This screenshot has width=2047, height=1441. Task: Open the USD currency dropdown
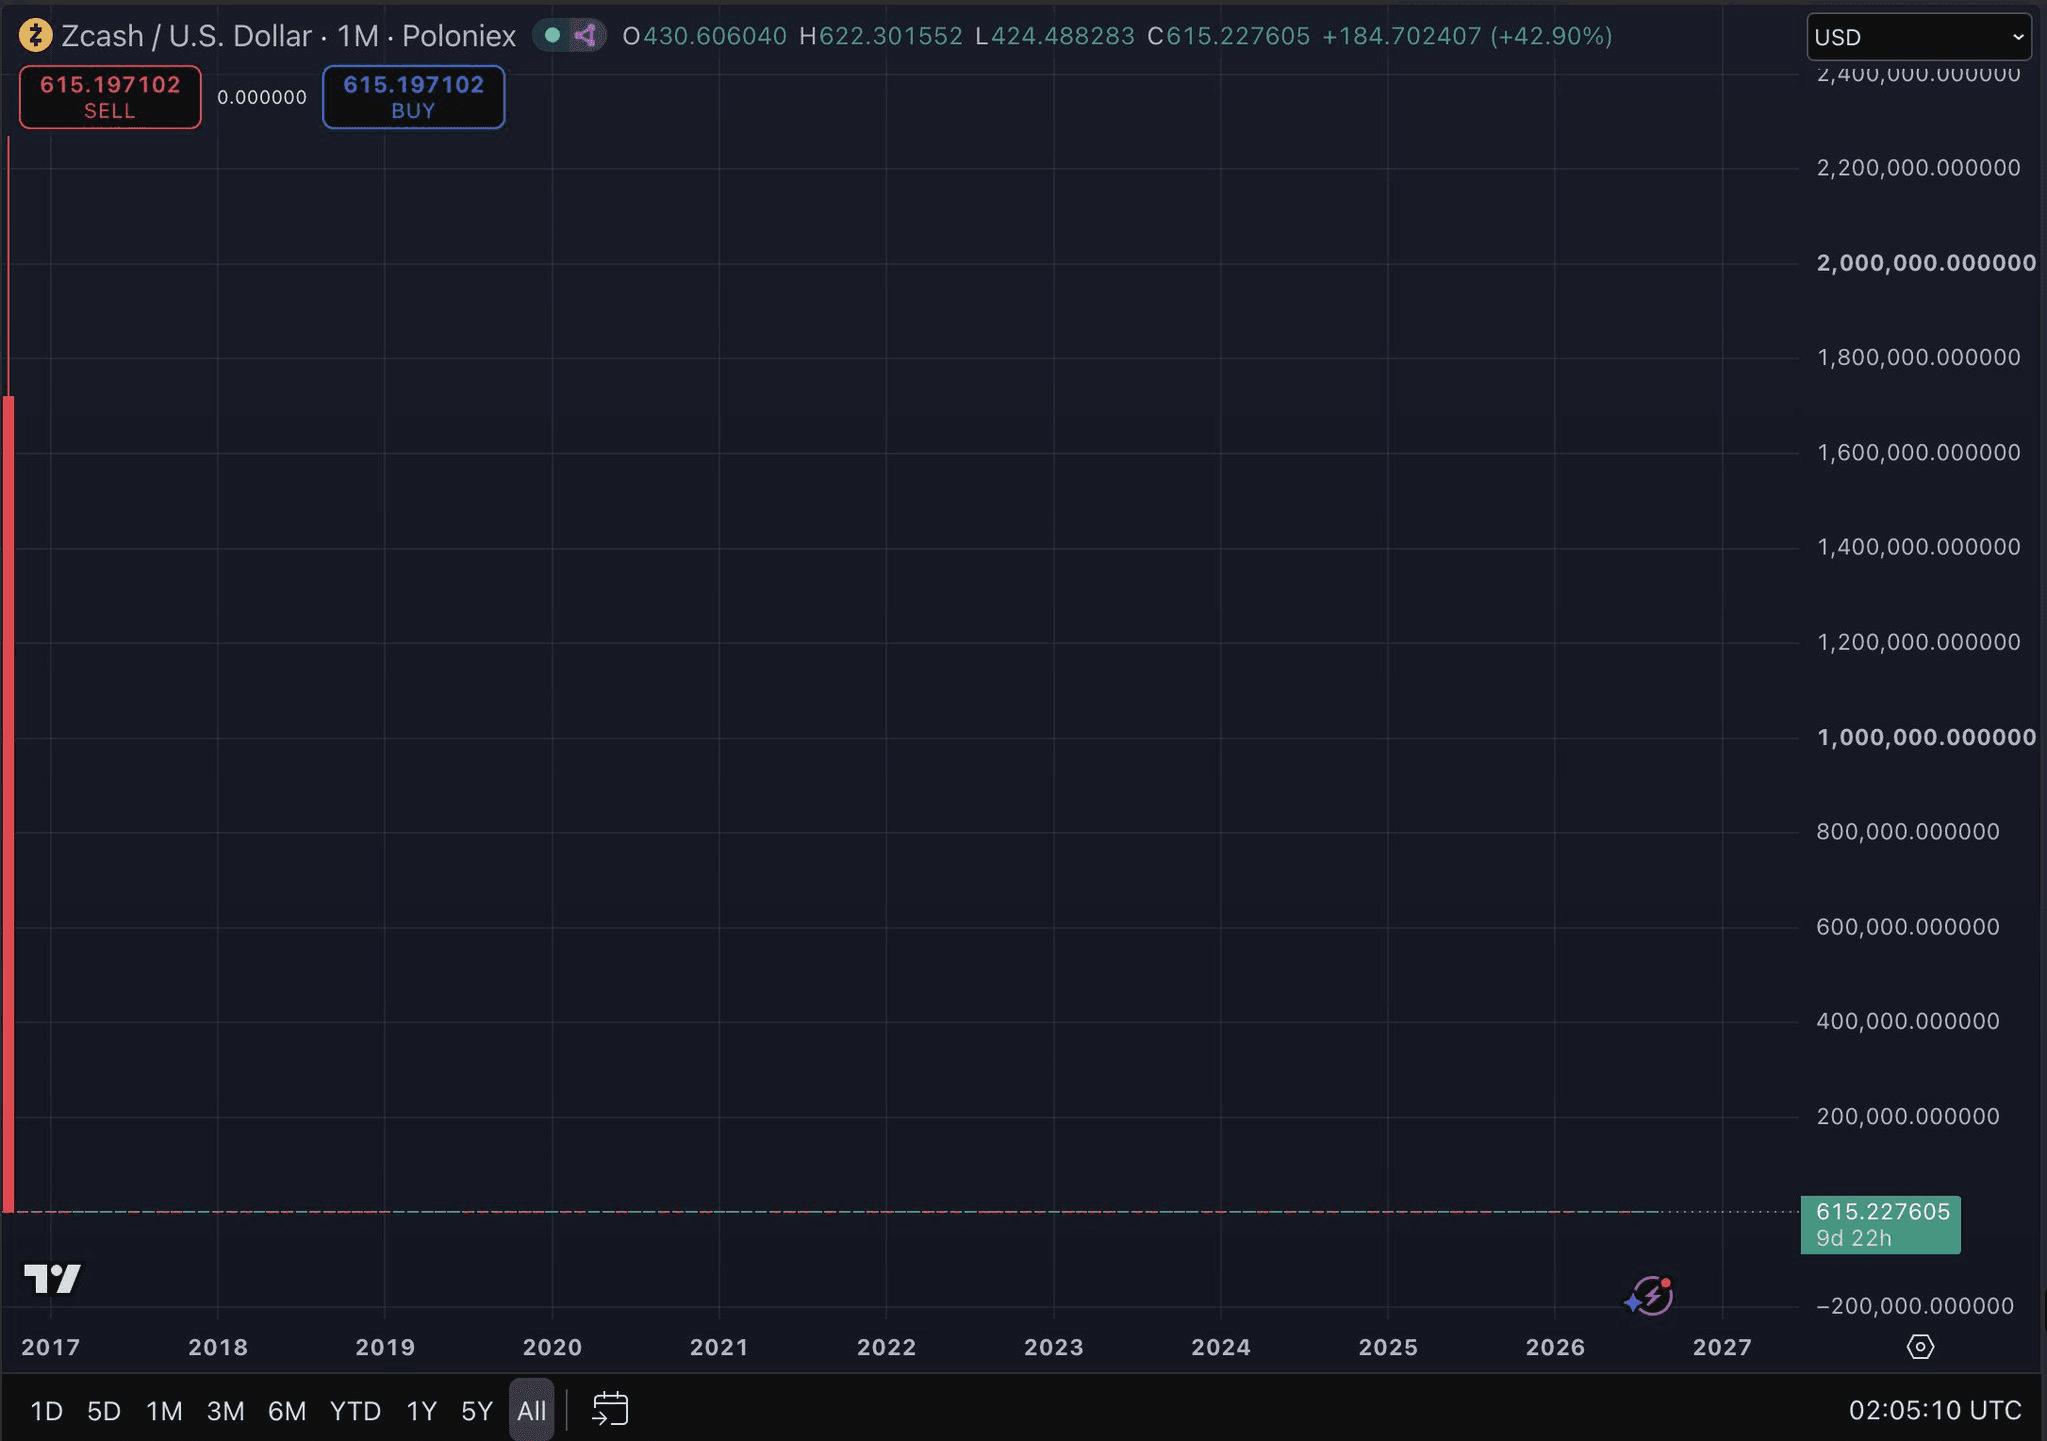click(1919, 37)
